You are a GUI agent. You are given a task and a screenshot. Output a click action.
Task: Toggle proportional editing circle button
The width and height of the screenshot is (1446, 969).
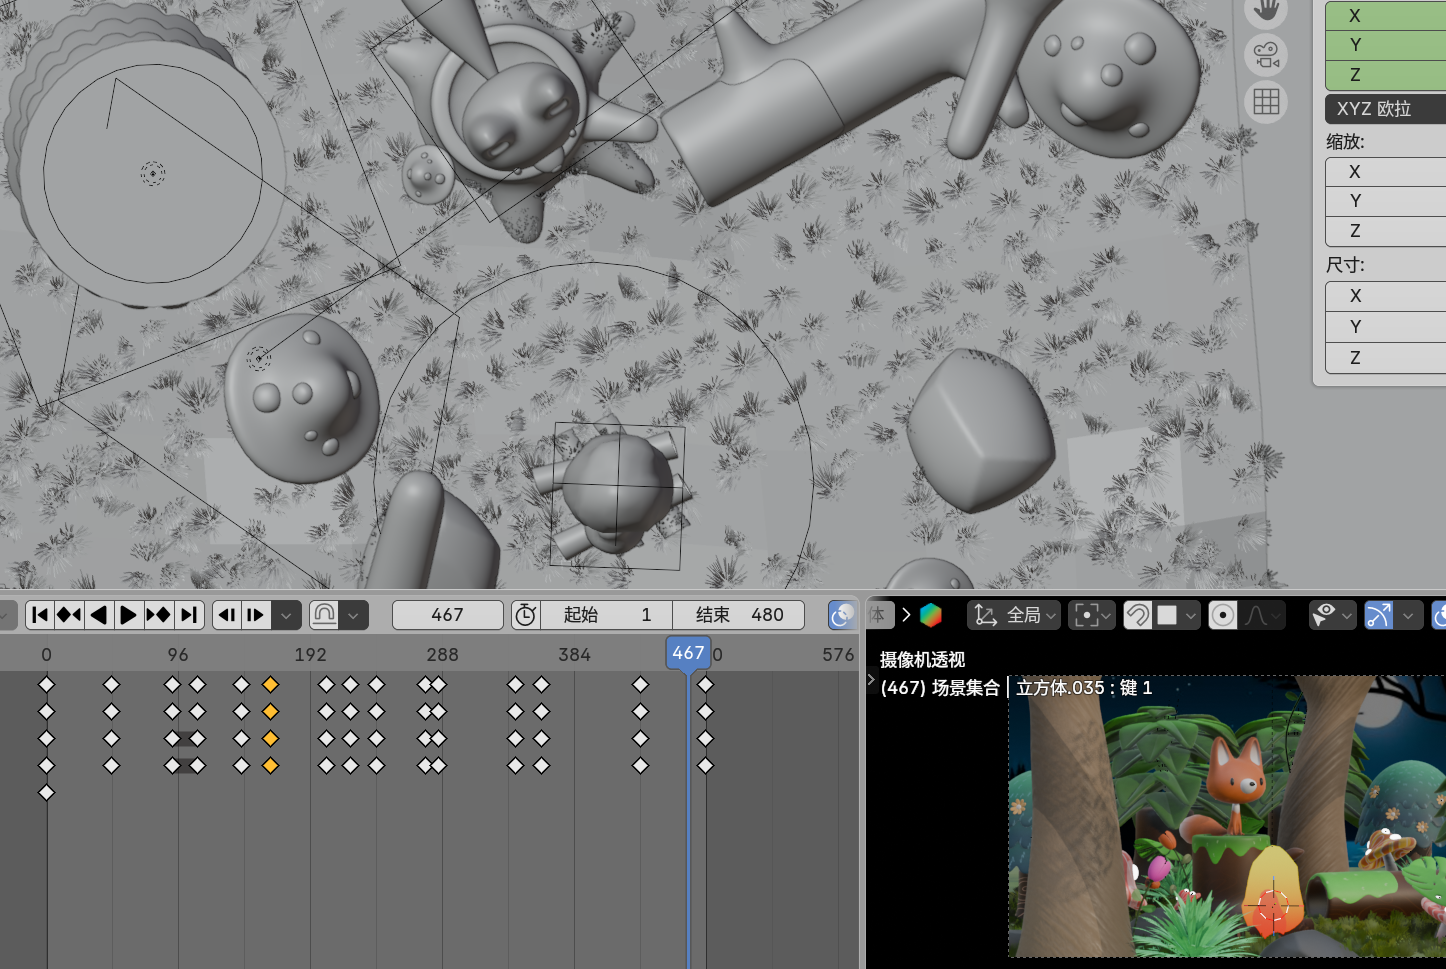(x=1222, y=615)
